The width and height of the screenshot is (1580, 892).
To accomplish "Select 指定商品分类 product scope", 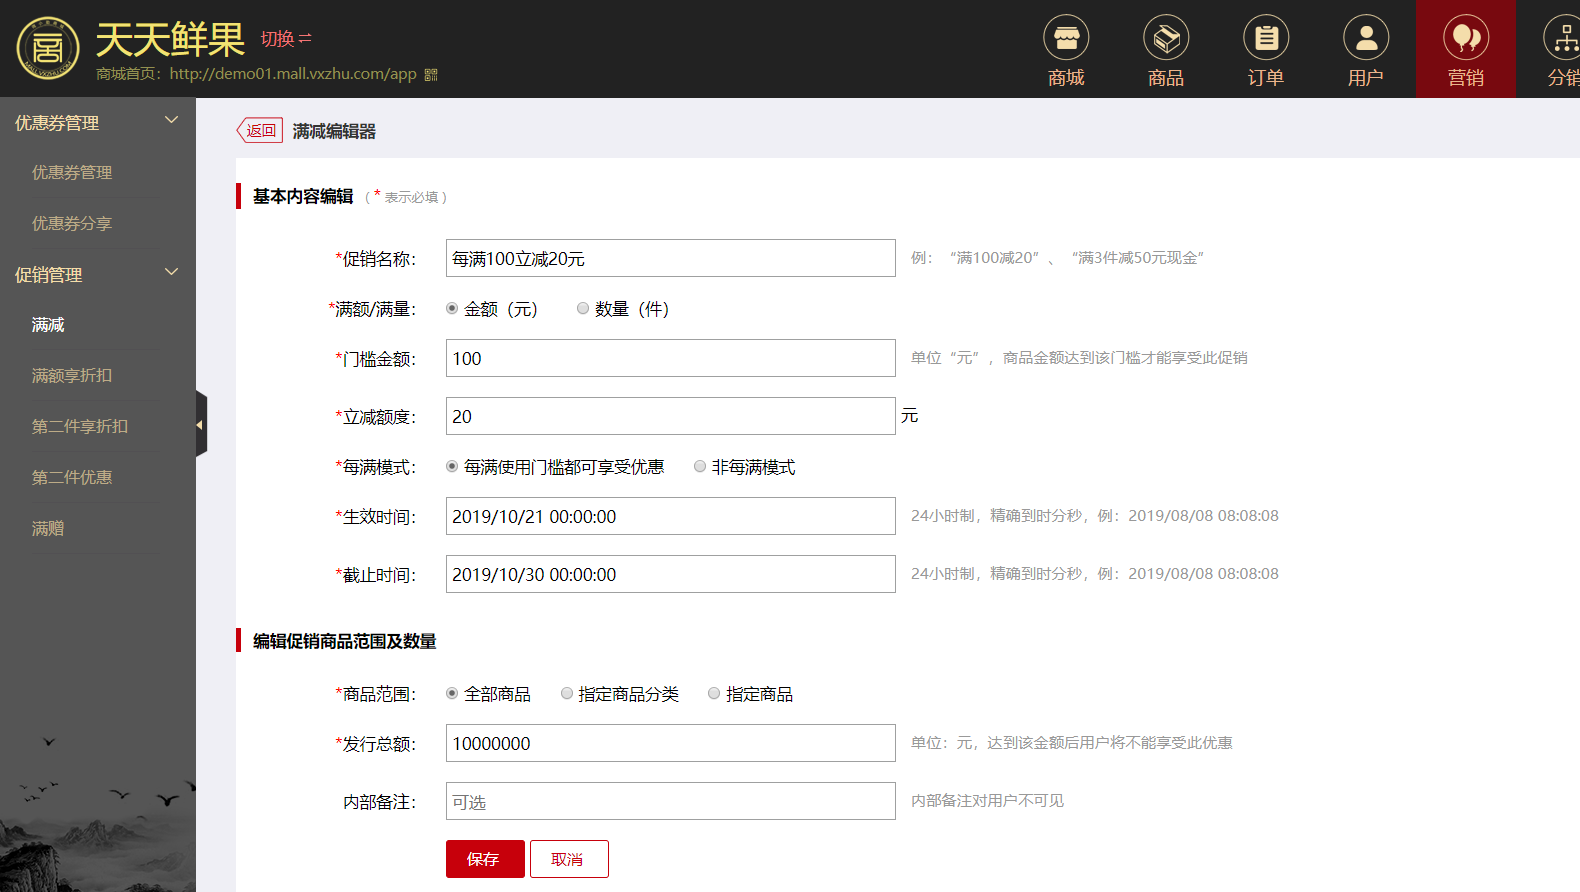I will pyautogui.click(x=567, y=694).
